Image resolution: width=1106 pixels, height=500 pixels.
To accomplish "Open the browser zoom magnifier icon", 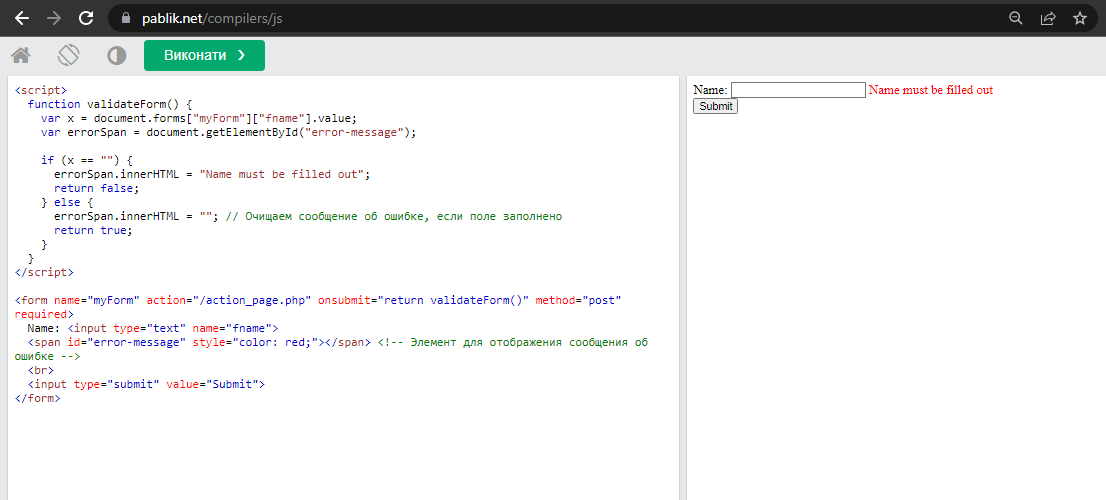I will 1015,18.
